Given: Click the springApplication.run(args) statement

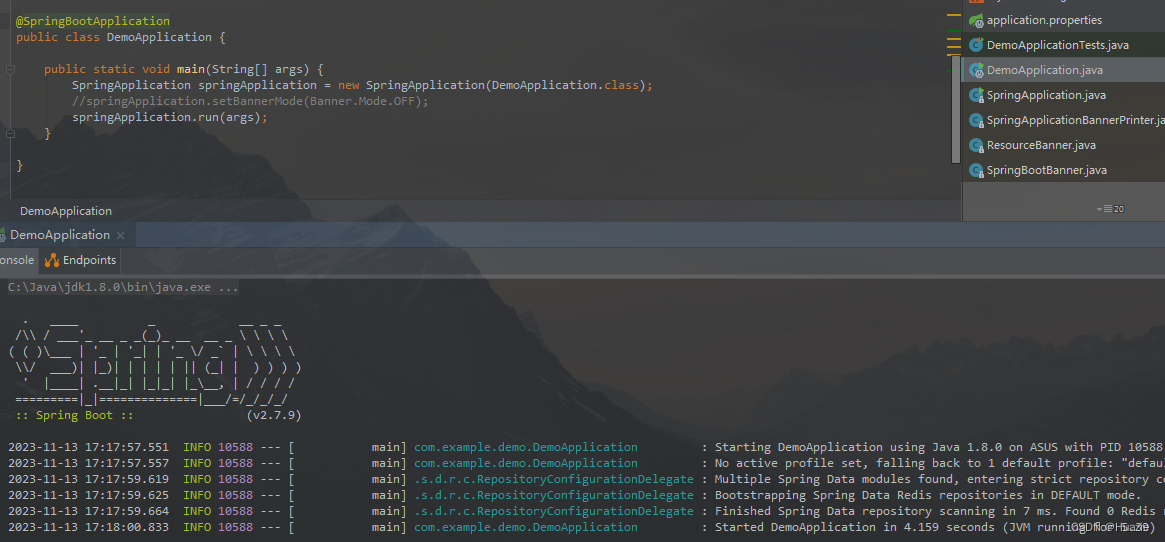Looking at the screenshot, I should point(169,117).
